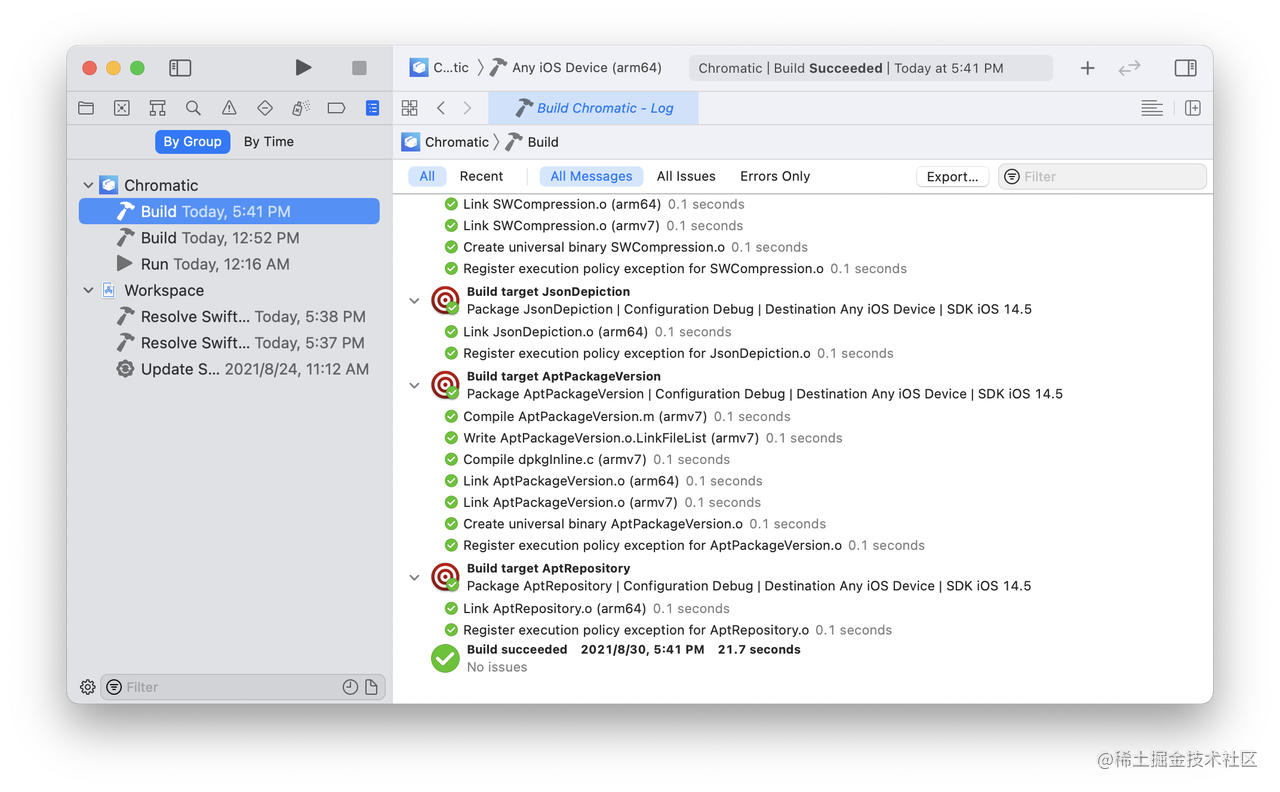
Task: Open Resolve Swift report from 5:38 PM
Action: [229, 316]
